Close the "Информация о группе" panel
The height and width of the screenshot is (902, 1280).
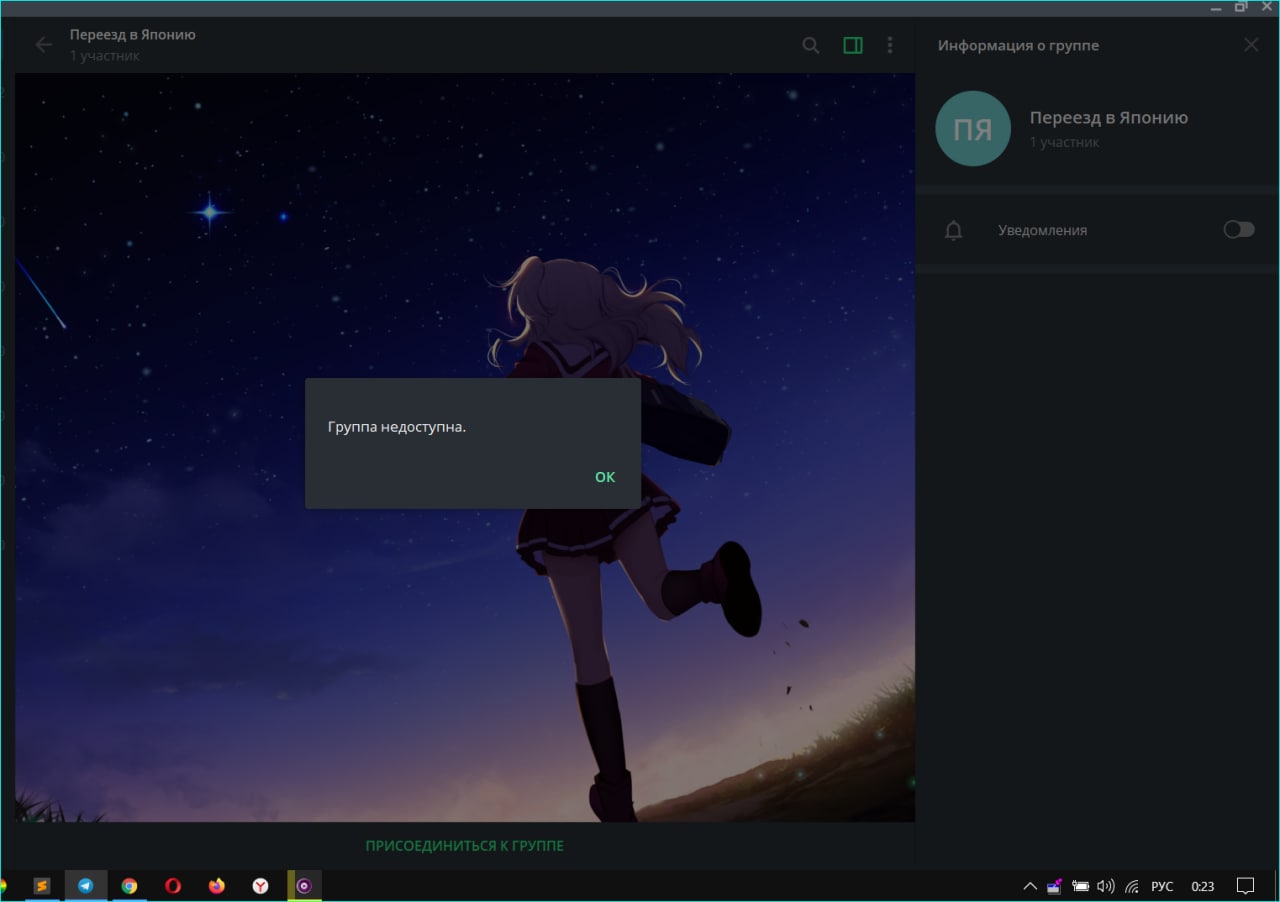1251,45
